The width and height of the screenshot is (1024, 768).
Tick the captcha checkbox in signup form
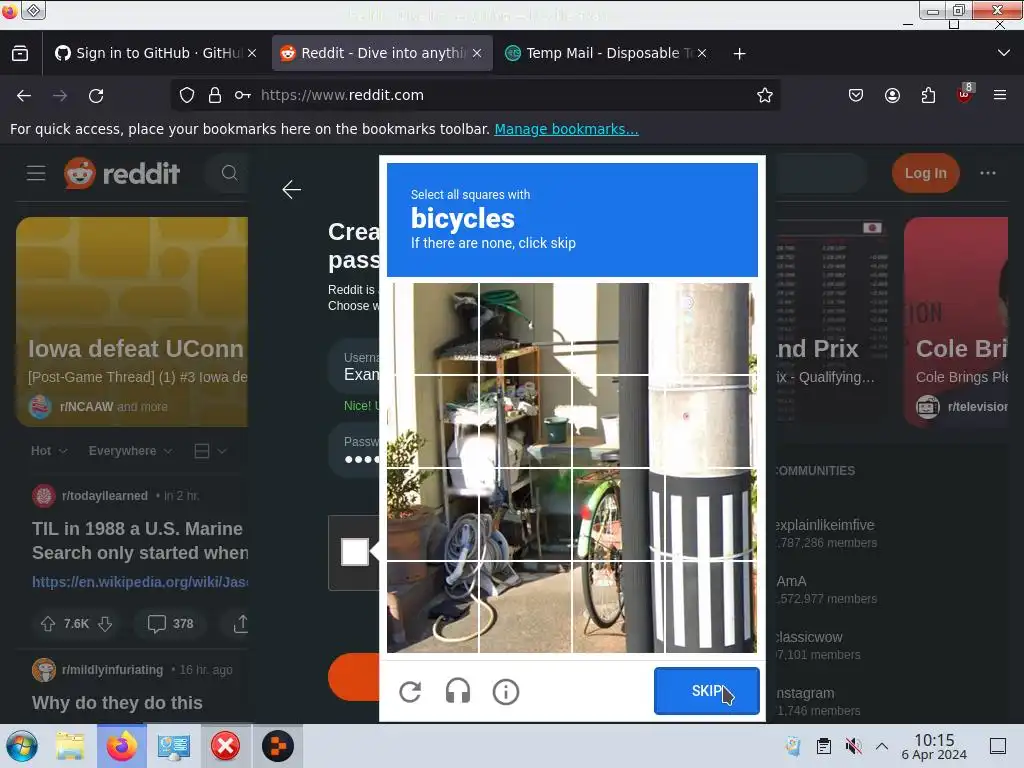click(355, 552)
